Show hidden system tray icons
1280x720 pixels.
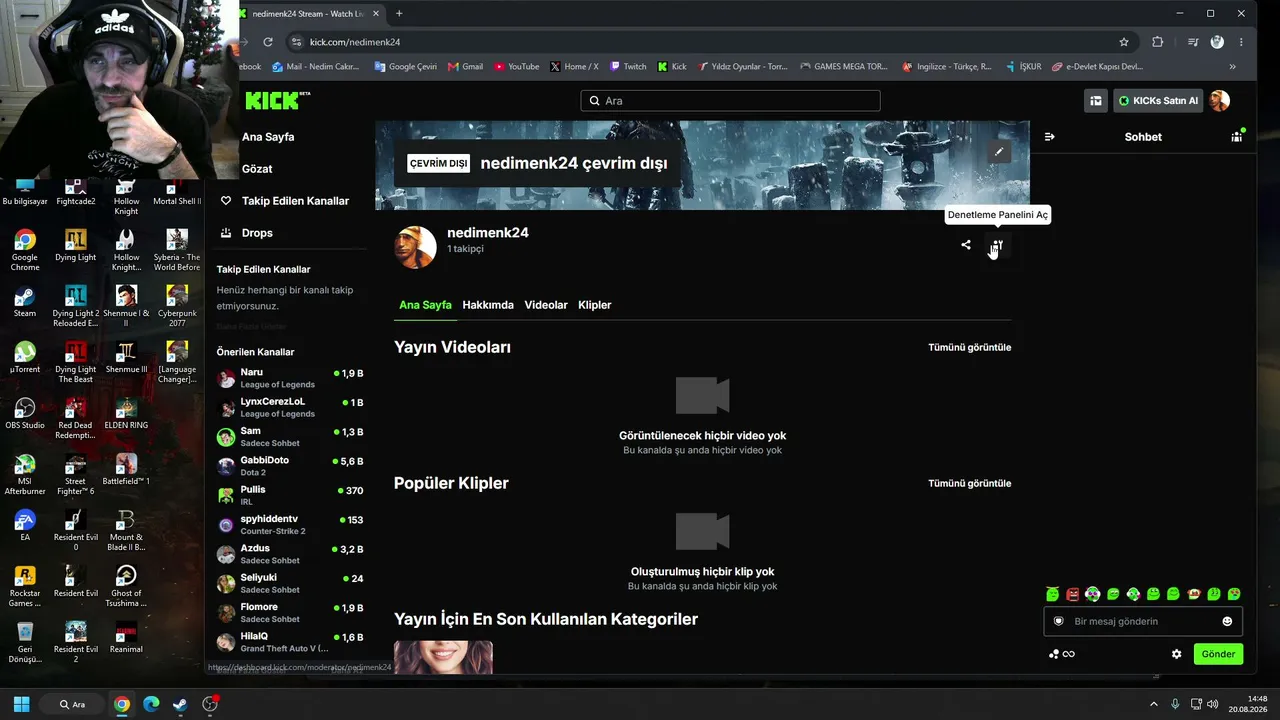1154,704
